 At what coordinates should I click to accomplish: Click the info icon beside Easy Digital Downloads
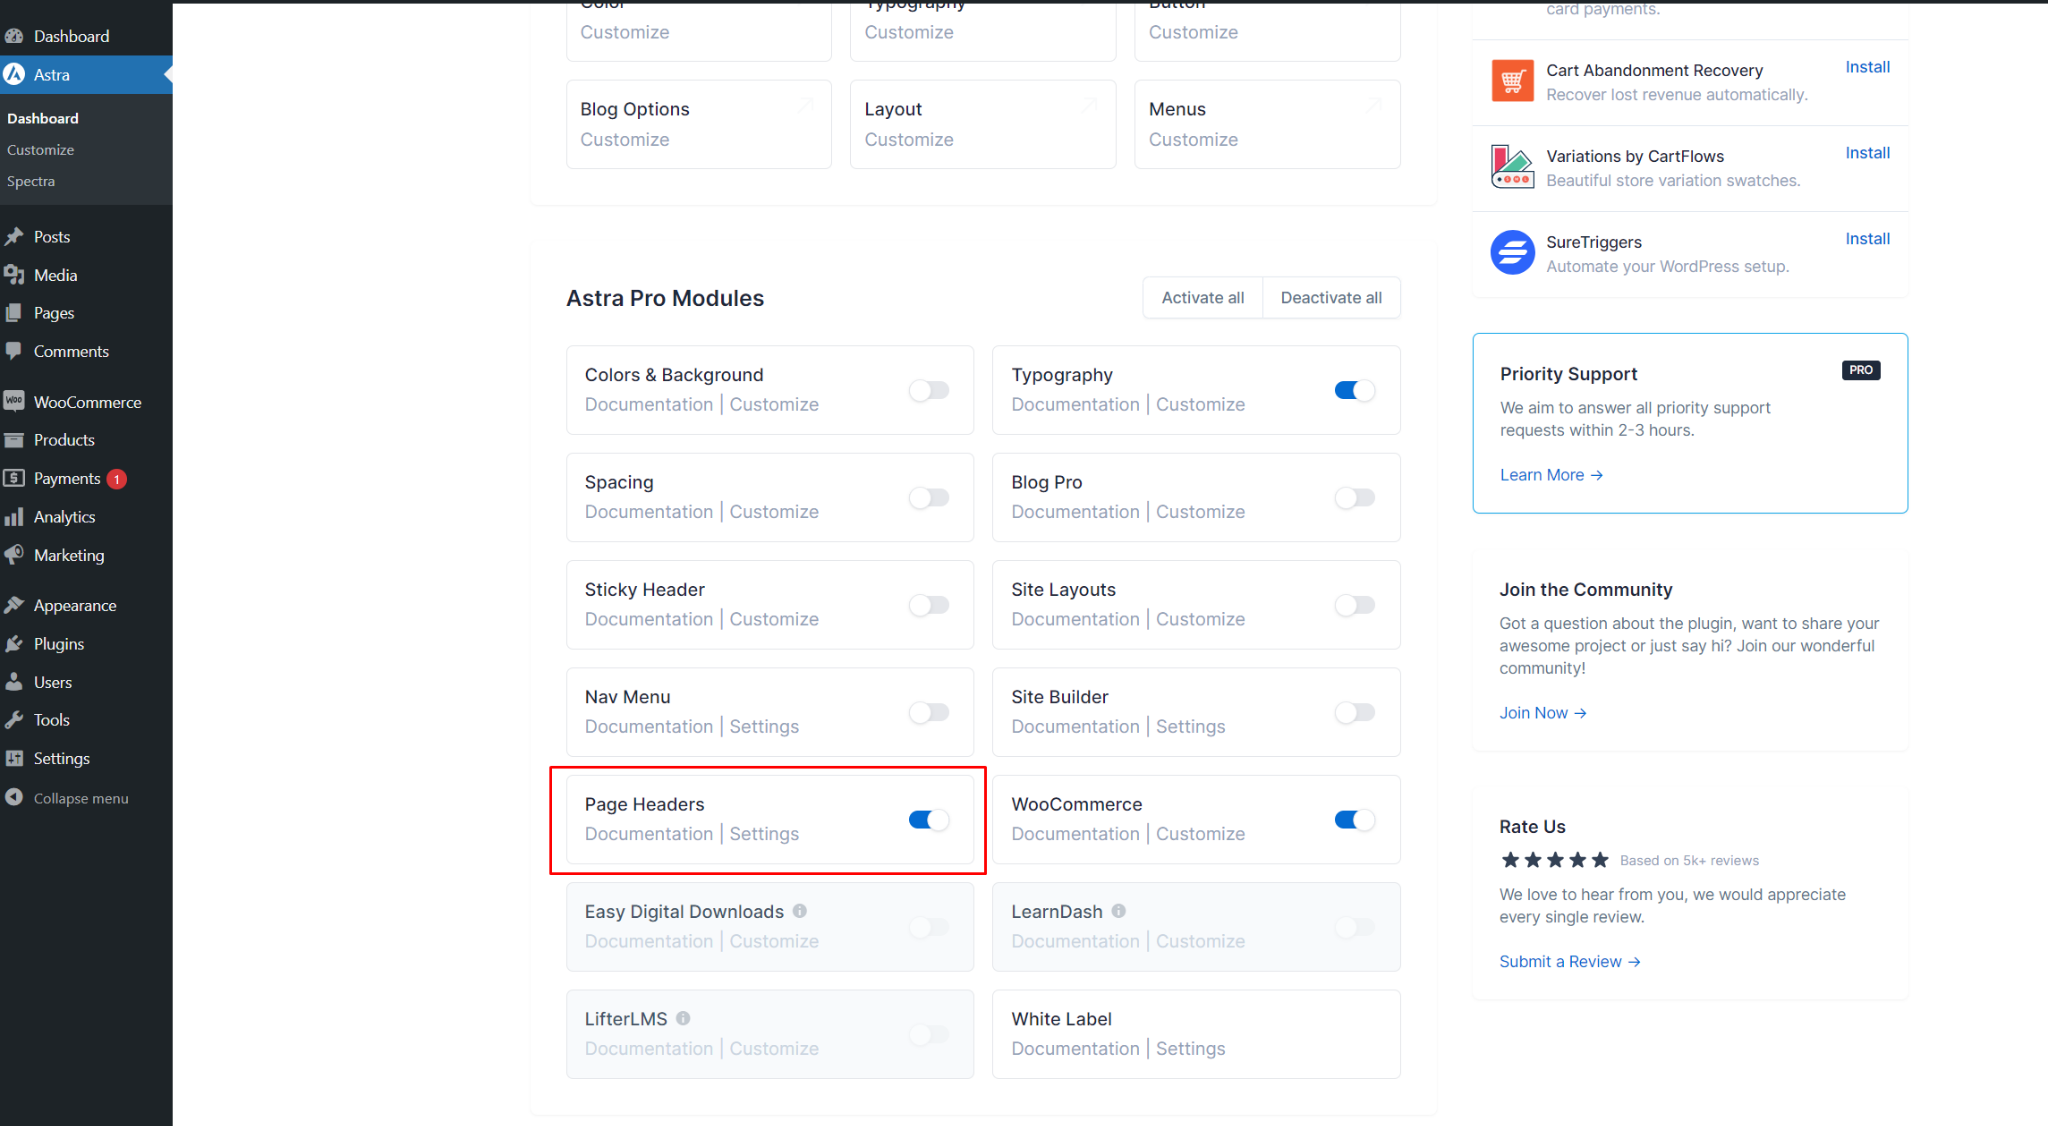point(800,911)
